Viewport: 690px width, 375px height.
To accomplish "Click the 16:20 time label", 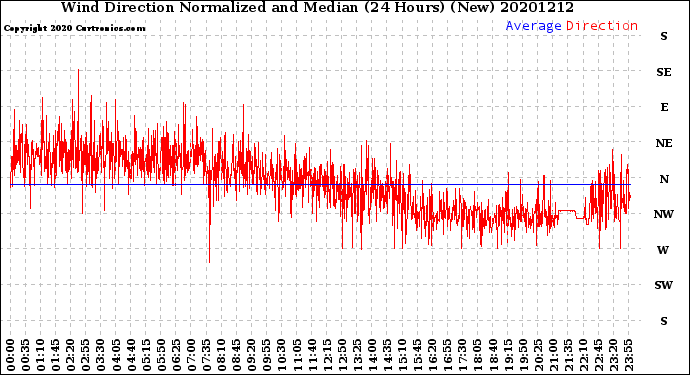I will click(x=432, y=355).
